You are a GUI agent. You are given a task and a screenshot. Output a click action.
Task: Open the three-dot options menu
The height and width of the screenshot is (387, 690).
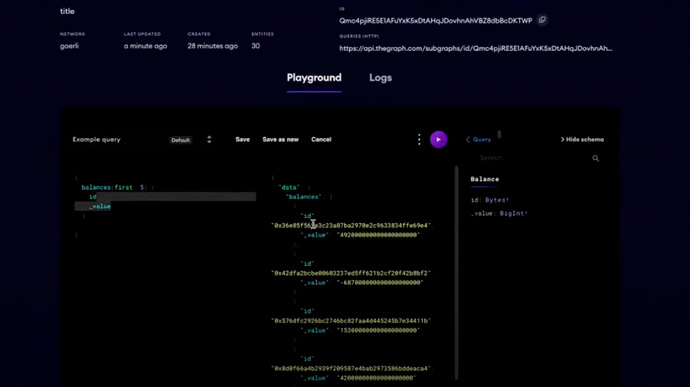[419, 140]
